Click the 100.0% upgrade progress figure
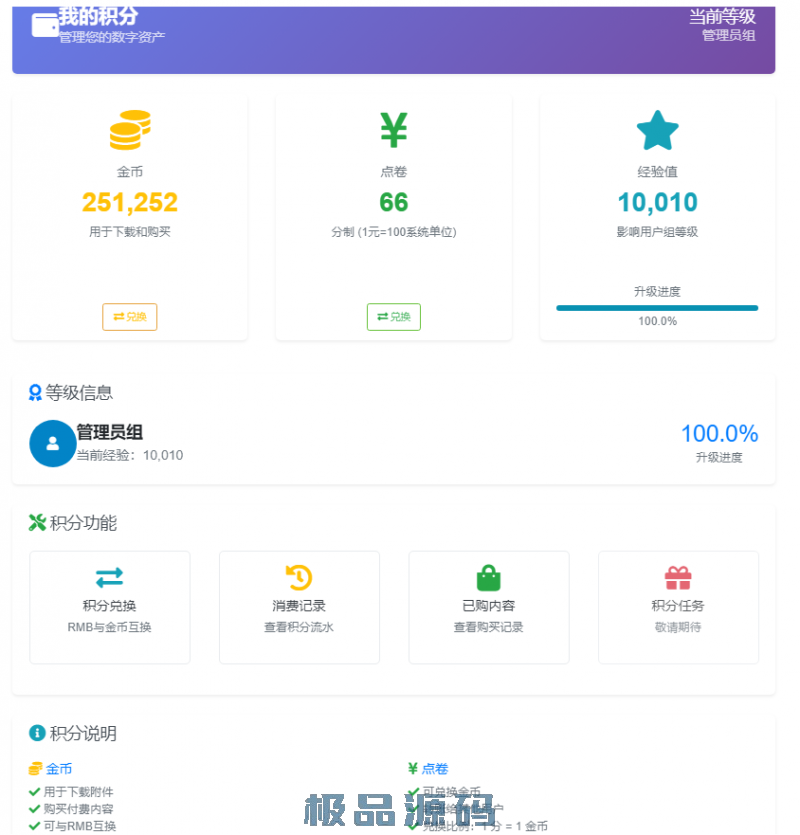 719,434
